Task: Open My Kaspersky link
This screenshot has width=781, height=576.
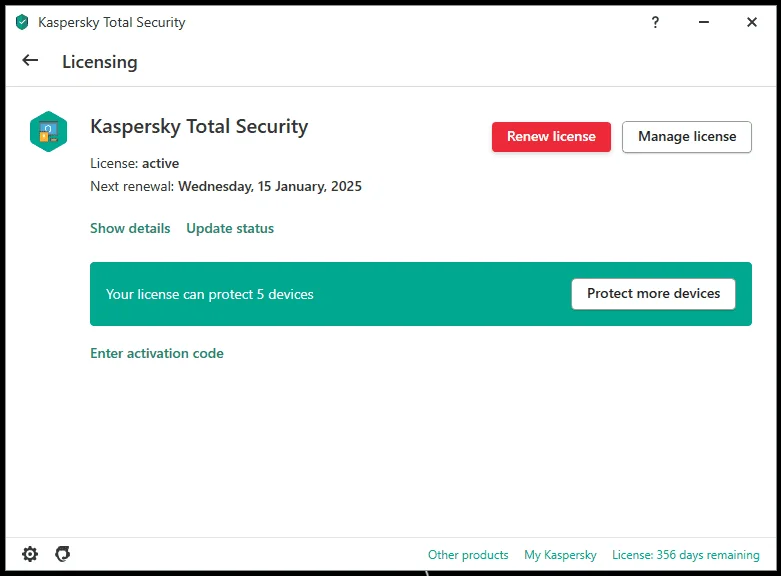Action: point(560,555)
